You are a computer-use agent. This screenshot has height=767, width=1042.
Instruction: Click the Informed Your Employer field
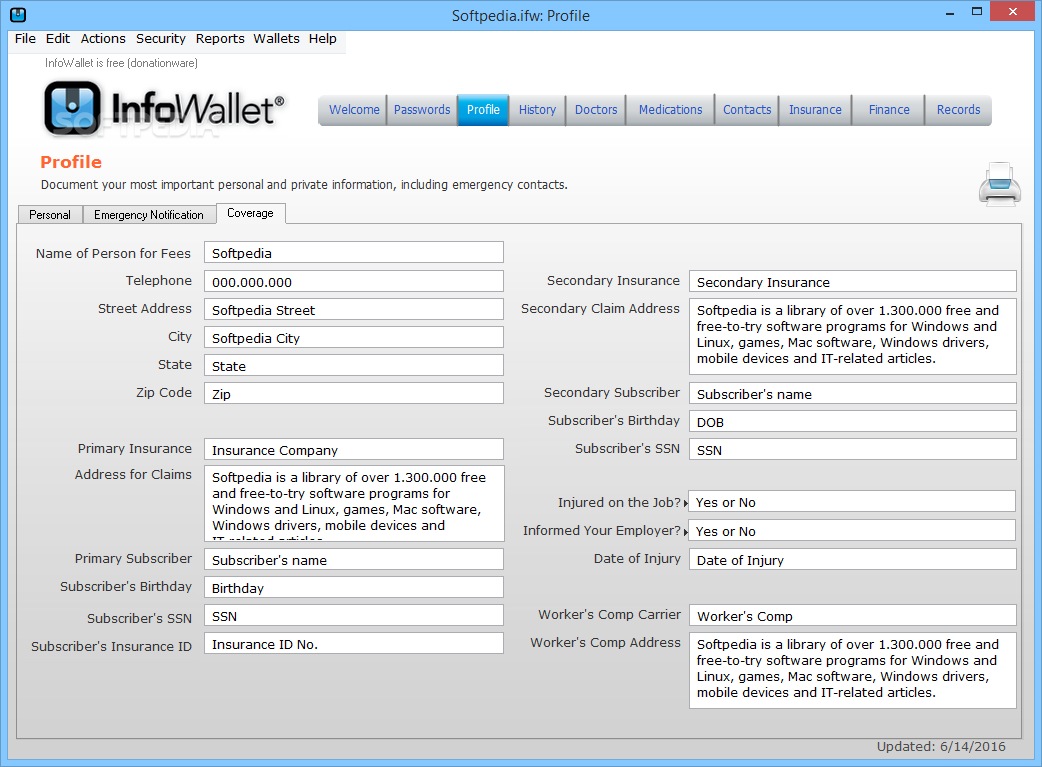[852, 530]
